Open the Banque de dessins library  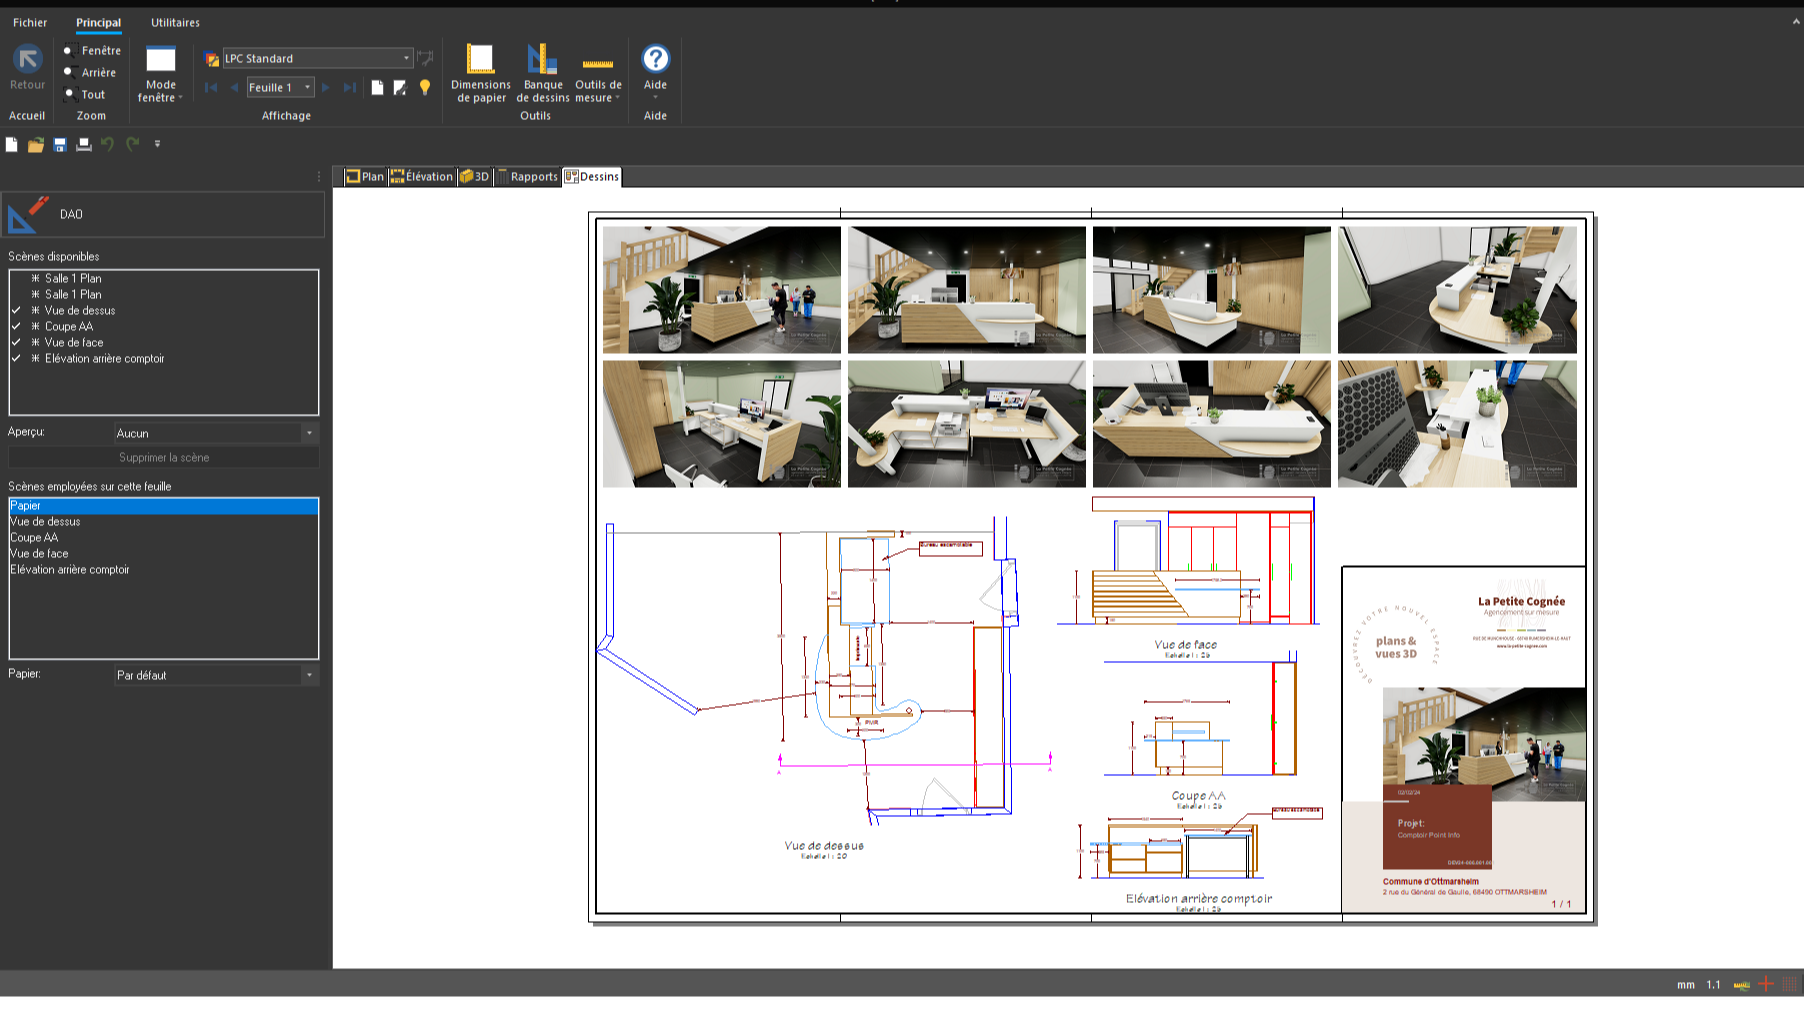point(542,60)
